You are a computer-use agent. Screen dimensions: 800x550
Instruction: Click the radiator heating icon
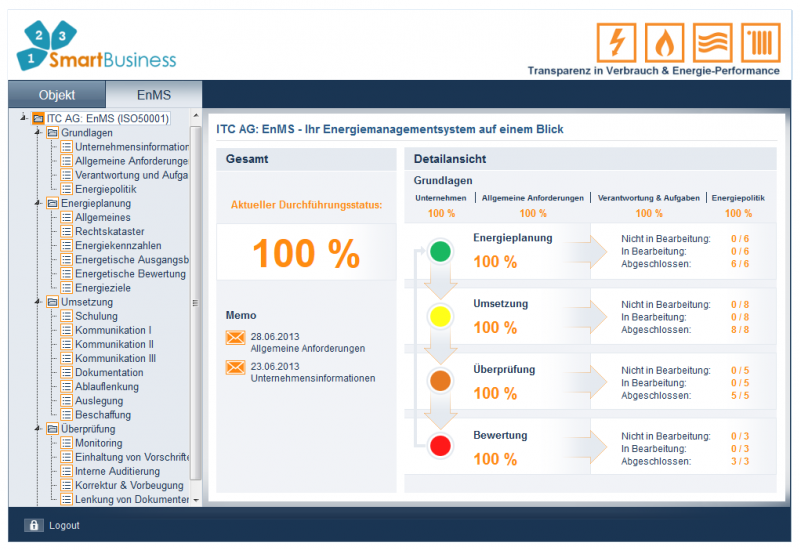pos(761,42)
